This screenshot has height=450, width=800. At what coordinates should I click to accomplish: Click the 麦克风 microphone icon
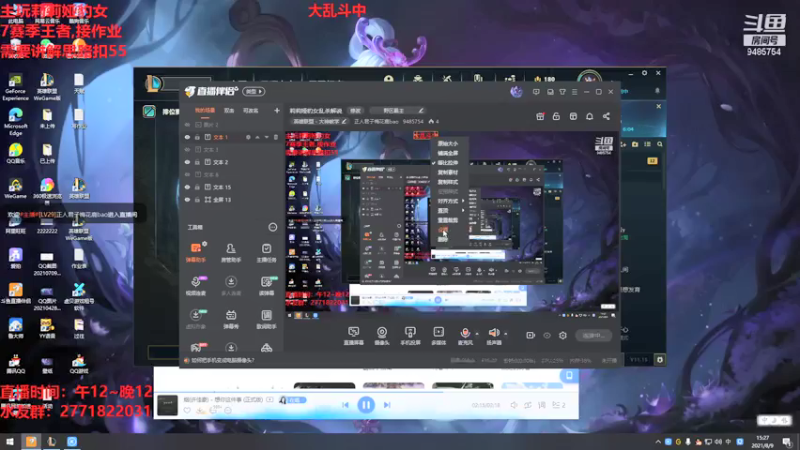pyautogui.click(x=465, y=333)
